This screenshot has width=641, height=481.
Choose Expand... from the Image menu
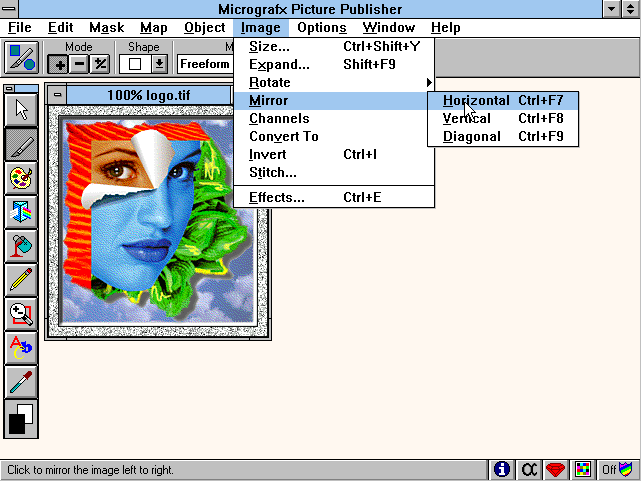point(334,65)
